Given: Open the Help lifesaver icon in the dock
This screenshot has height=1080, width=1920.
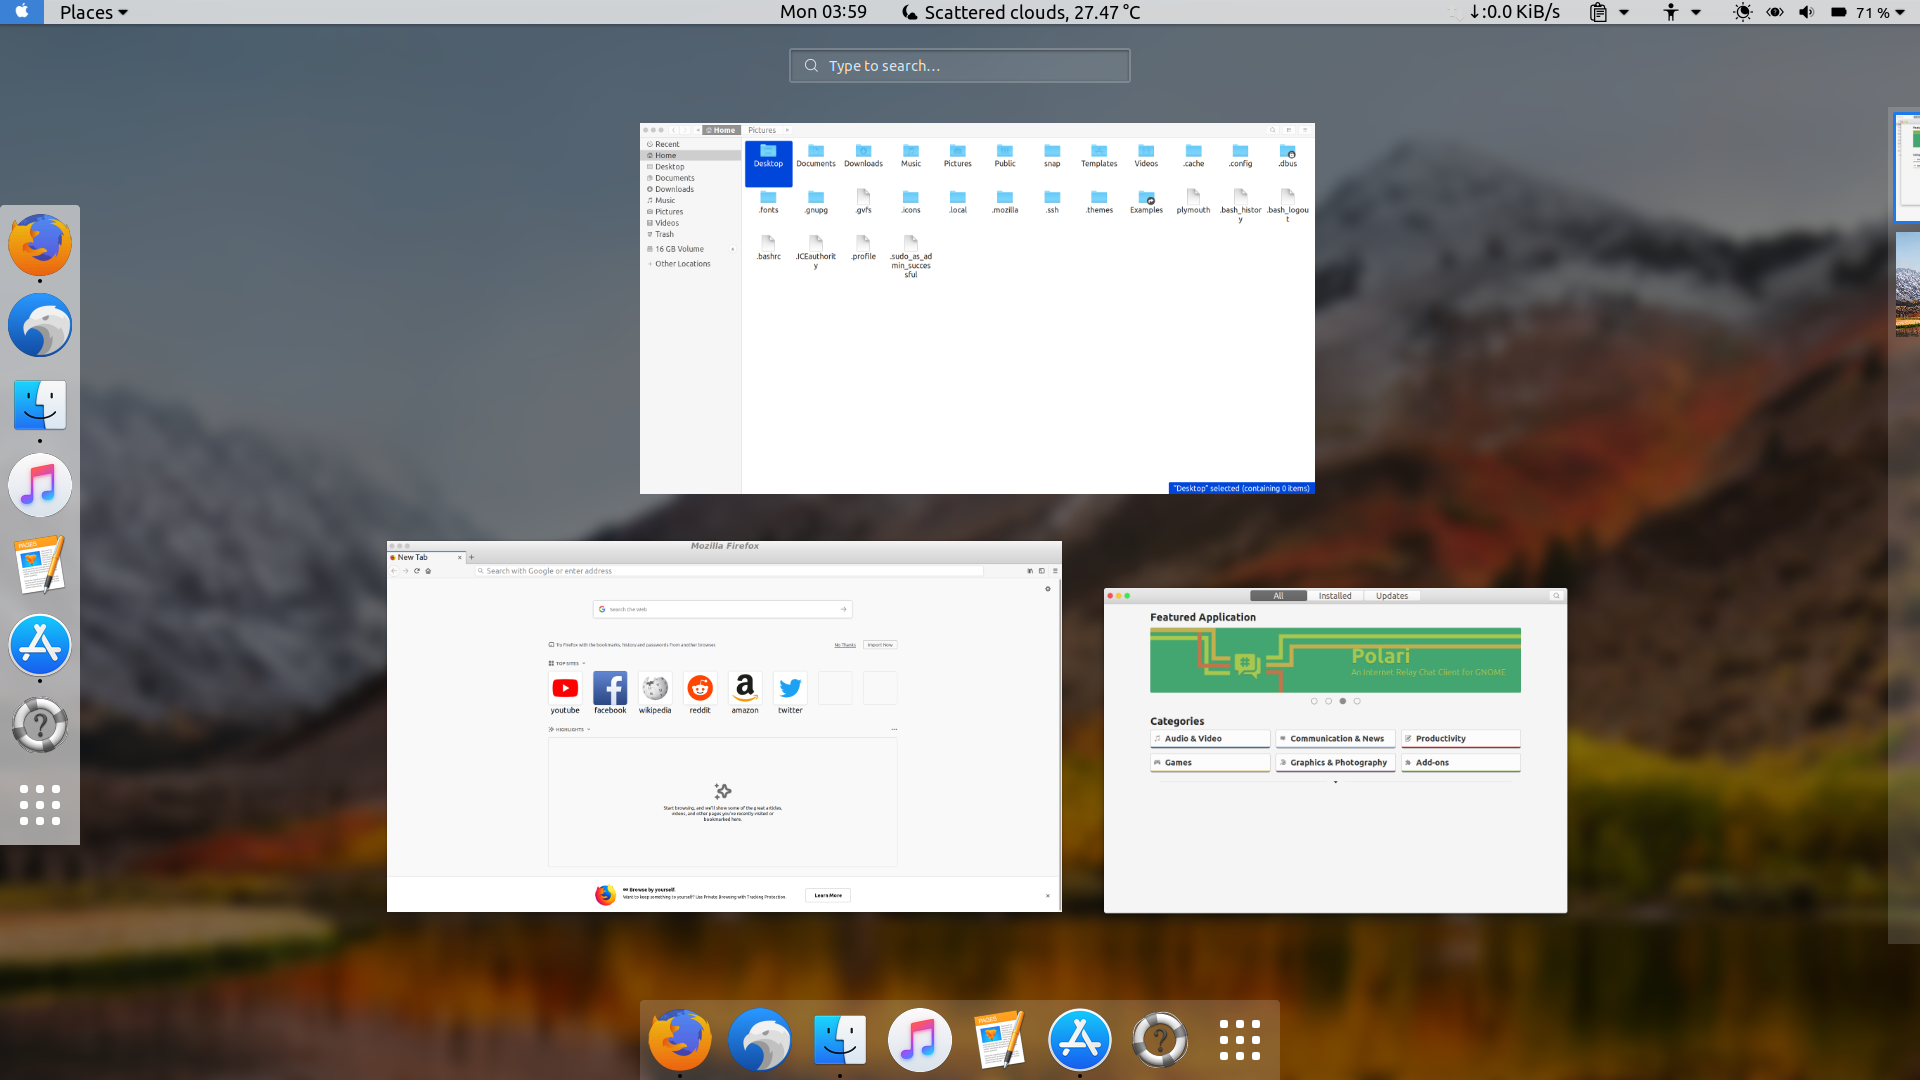Looking at the screenshot, I should (x=1159, y=1039).
